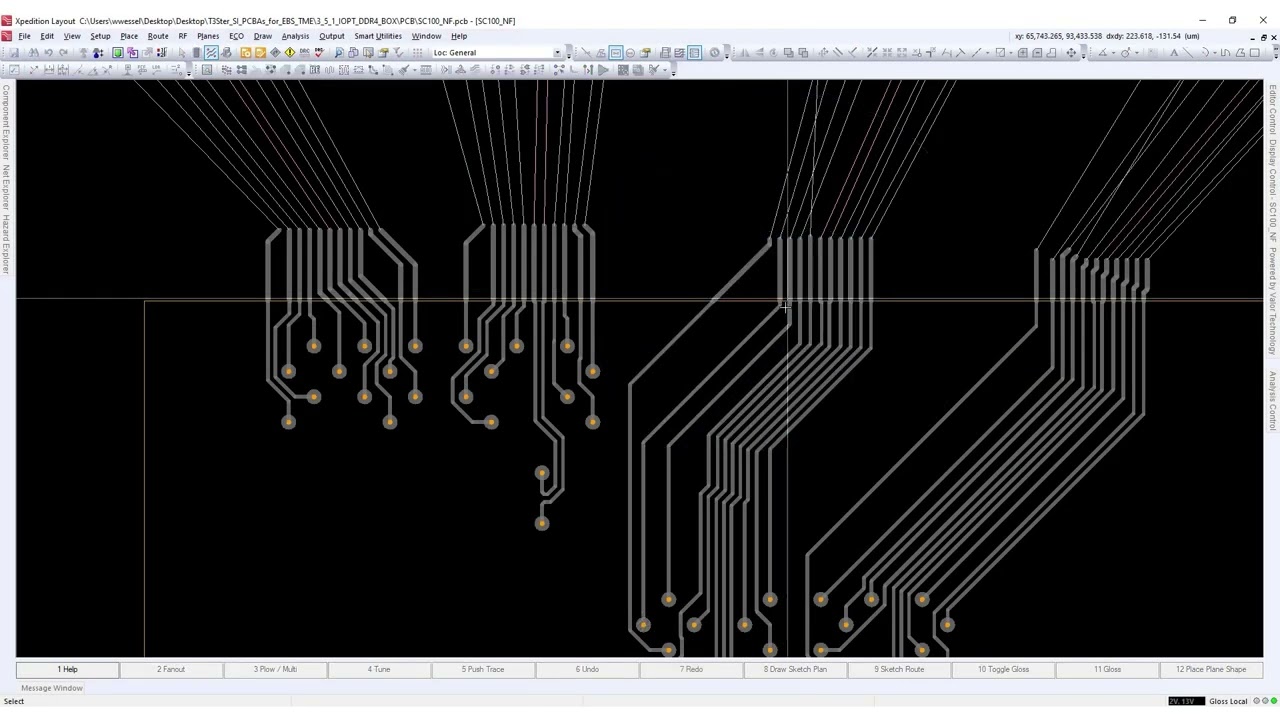
Task: Open the Editor Control side panel
Action: click(1273, 111)
